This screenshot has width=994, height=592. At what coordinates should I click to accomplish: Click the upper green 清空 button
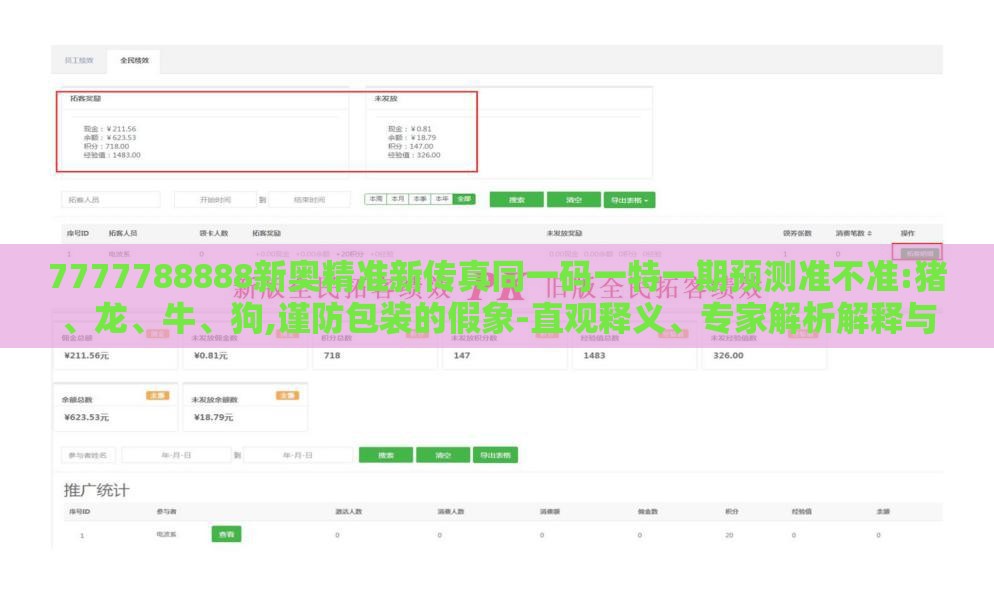(574, 200)
